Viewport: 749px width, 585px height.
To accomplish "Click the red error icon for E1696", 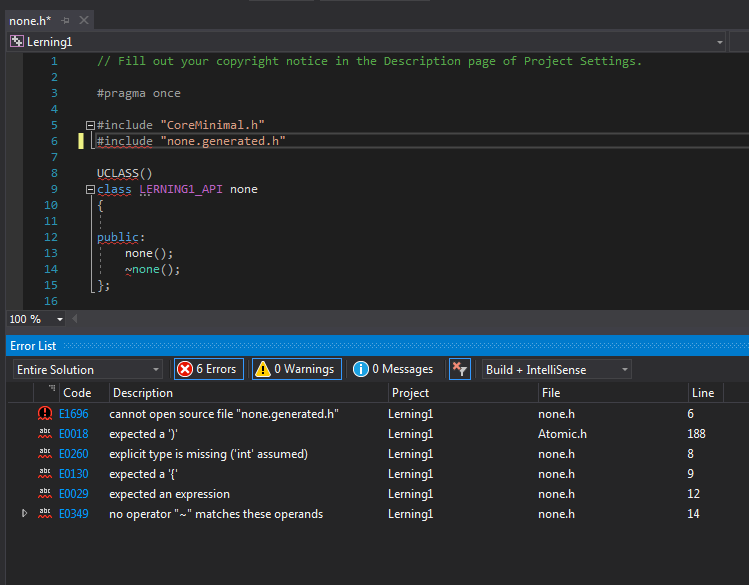I will pyautogui.click(x=44, y=414).
